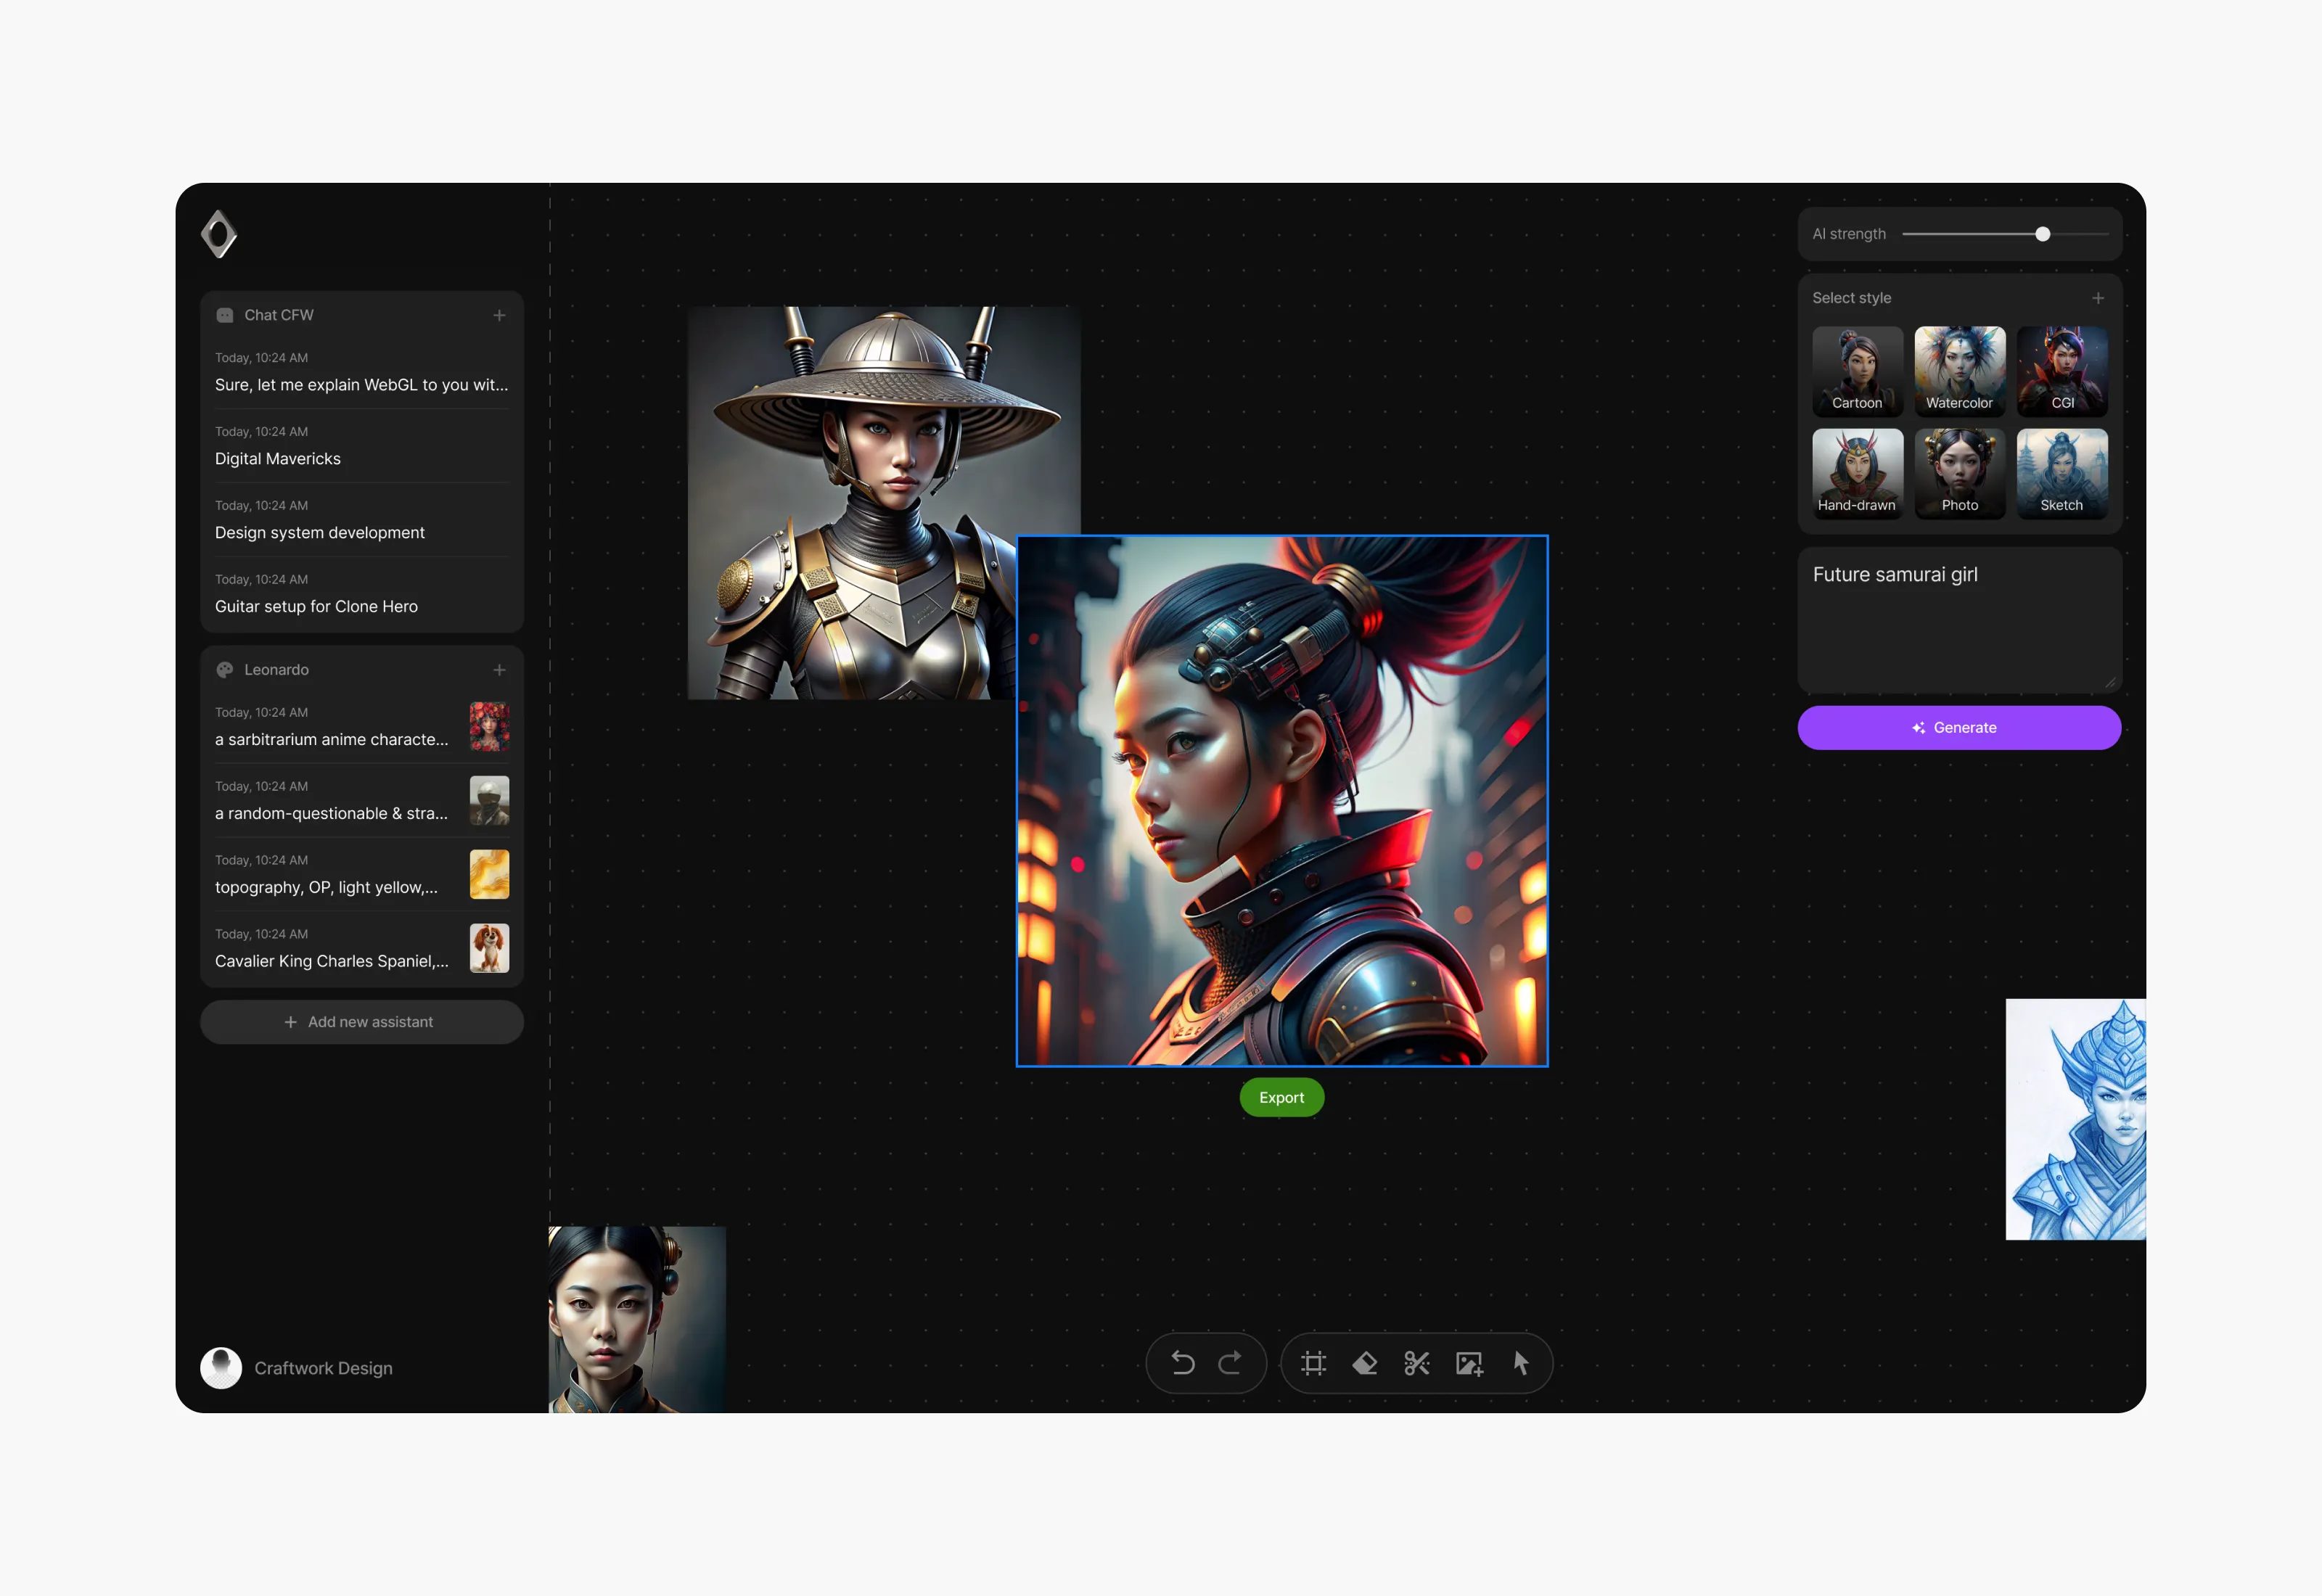Select the Watercolor style

pyautogui.click(x=1959, y=371)
